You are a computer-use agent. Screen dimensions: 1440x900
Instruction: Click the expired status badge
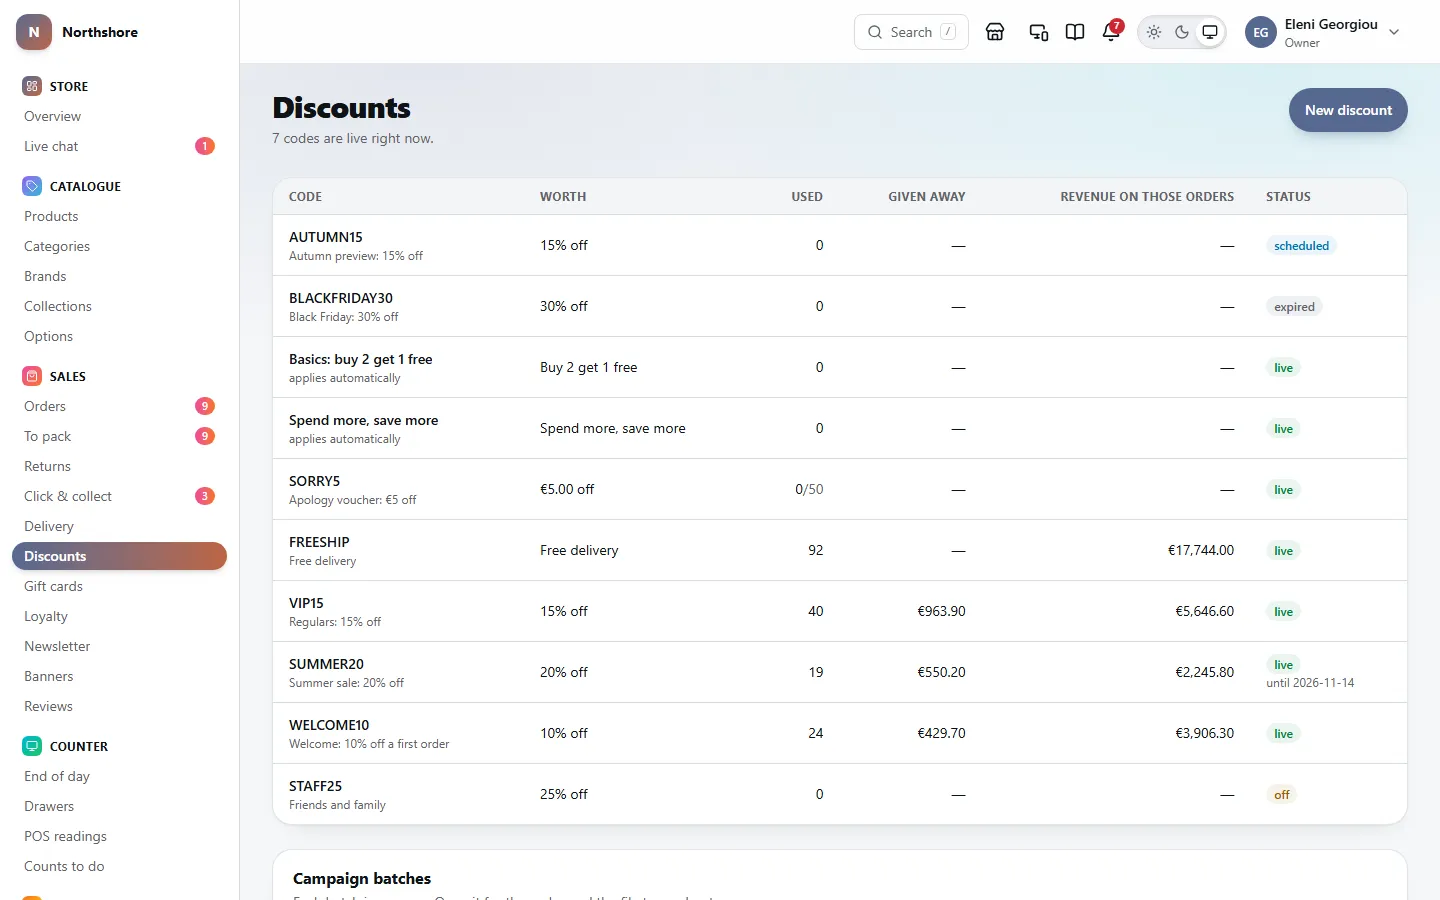pyautogui.click(x=1294, y=307)
